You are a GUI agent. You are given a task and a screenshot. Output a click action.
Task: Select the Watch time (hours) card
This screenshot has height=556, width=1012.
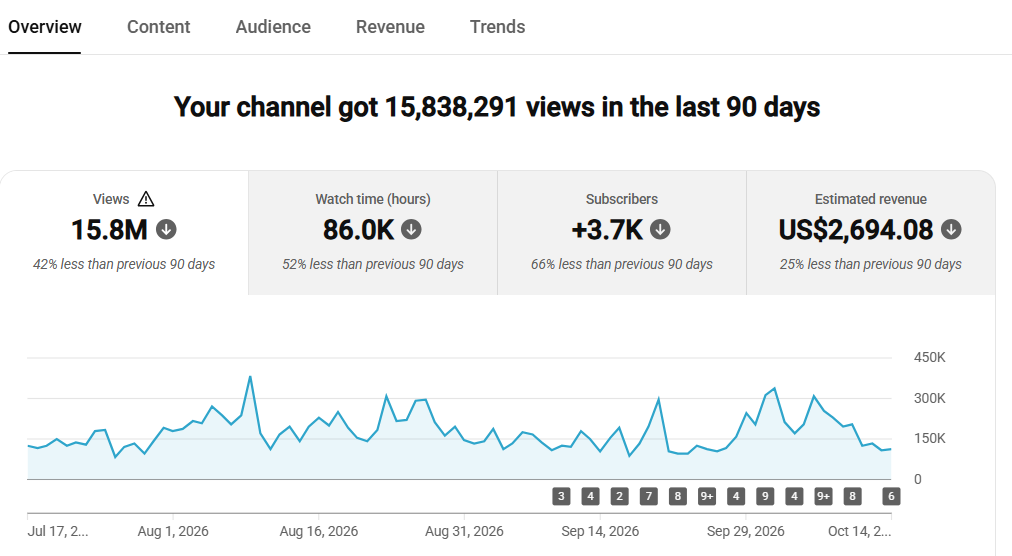click(x=373, y=233)
